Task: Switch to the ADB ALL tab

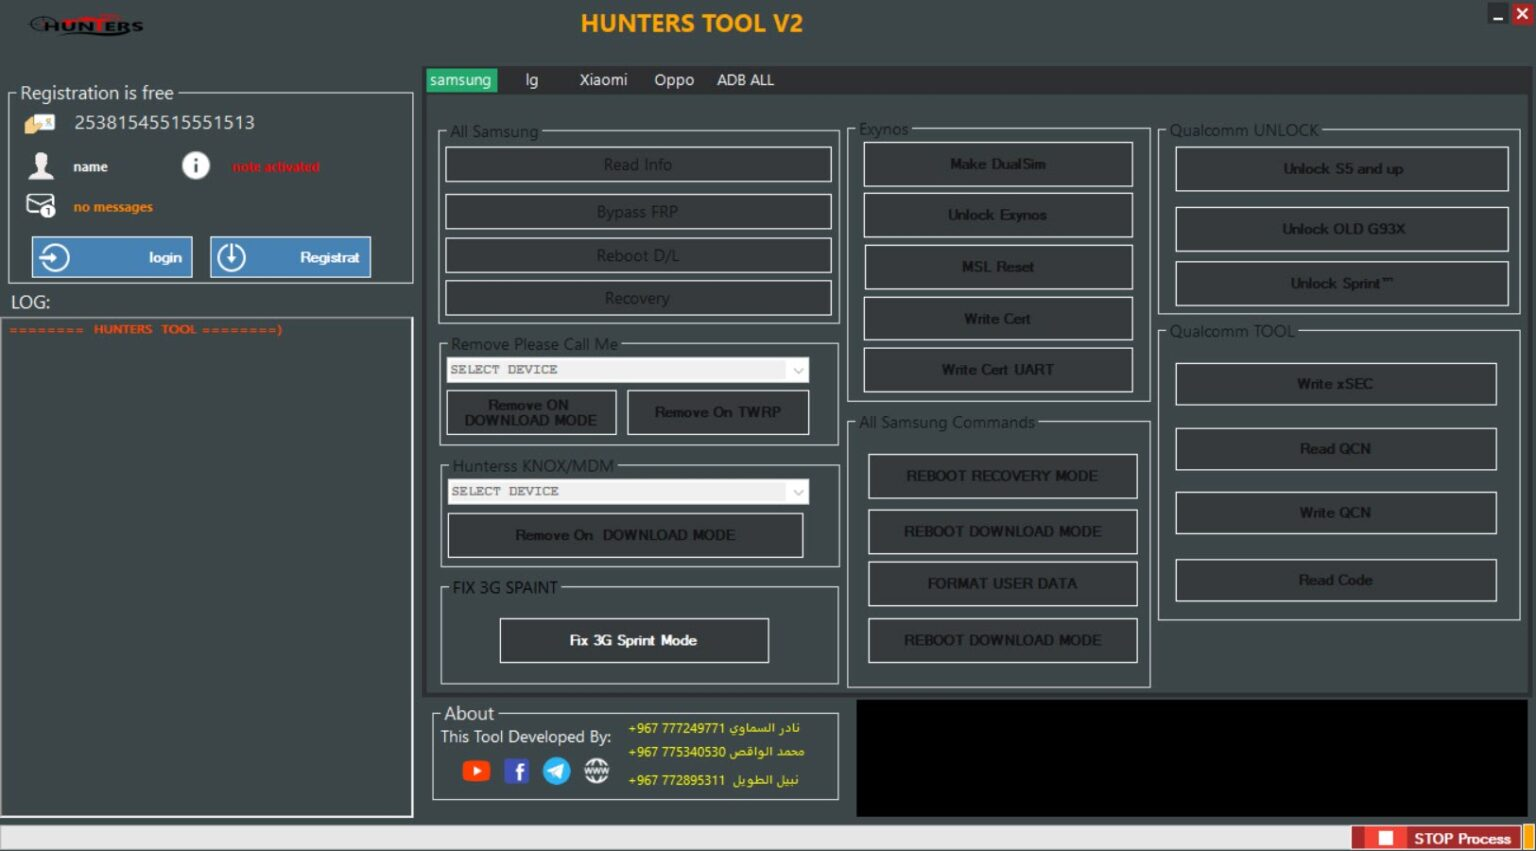Action: (x=745, y=80)
